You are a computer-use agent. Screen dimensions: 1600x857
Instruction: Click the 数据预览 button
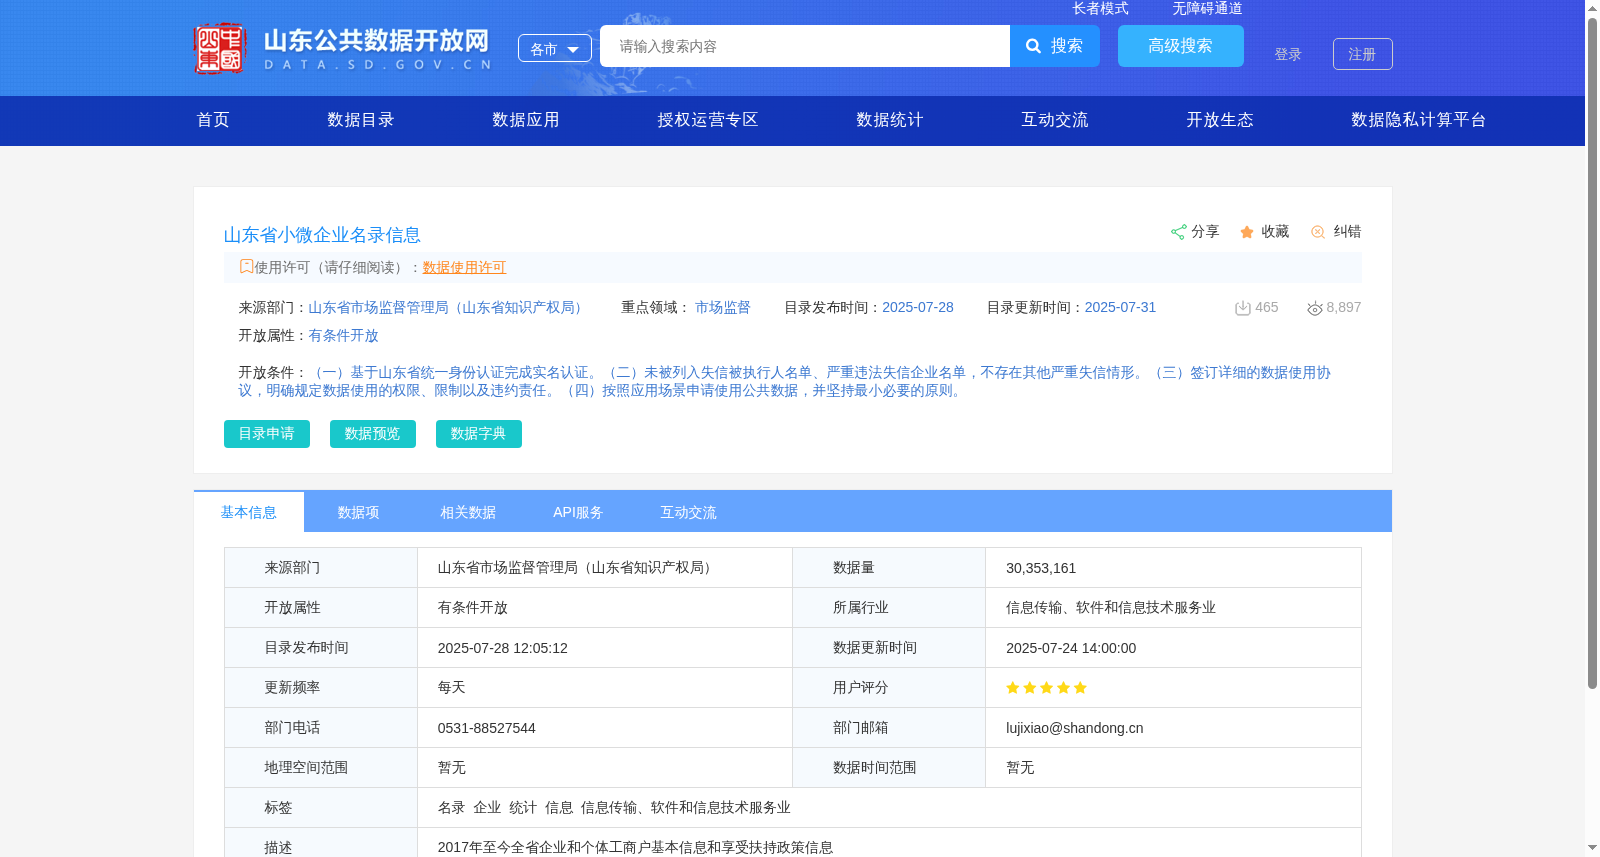coord(373,434)
